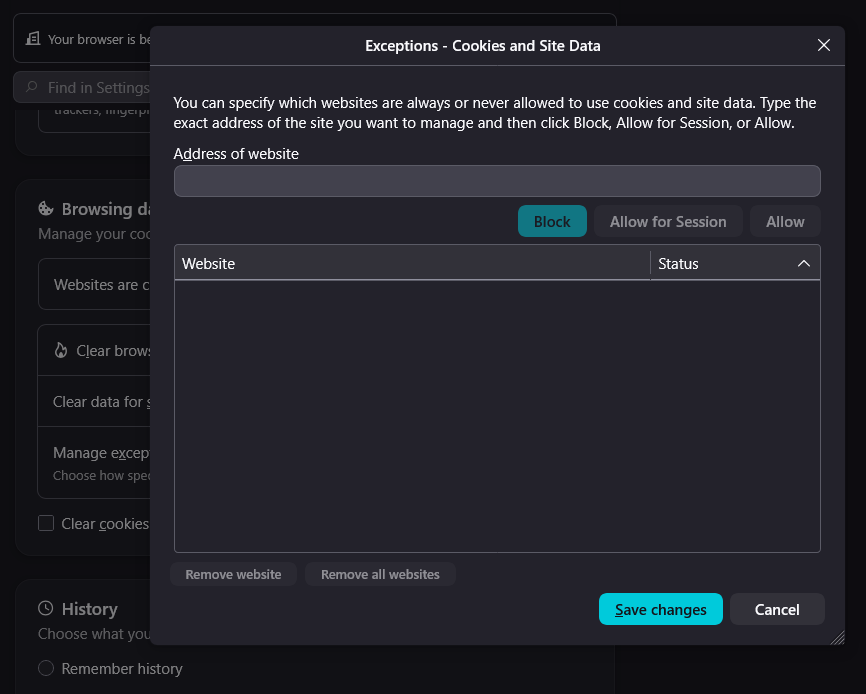Click the Browsing data section heading
This screenshot has height=694, width=866.
pos(105,209)
